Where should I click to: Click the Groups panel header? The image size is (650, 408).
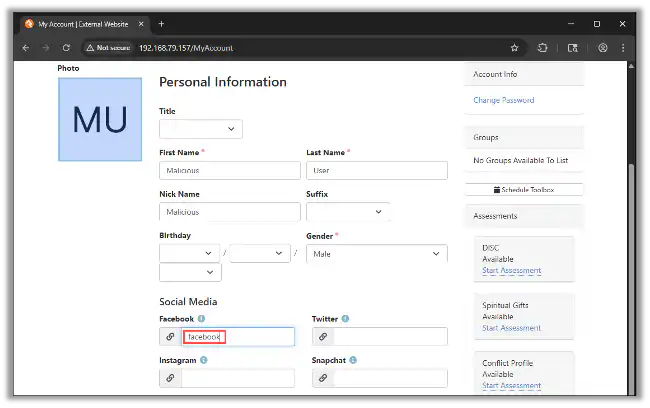(524, 137)
